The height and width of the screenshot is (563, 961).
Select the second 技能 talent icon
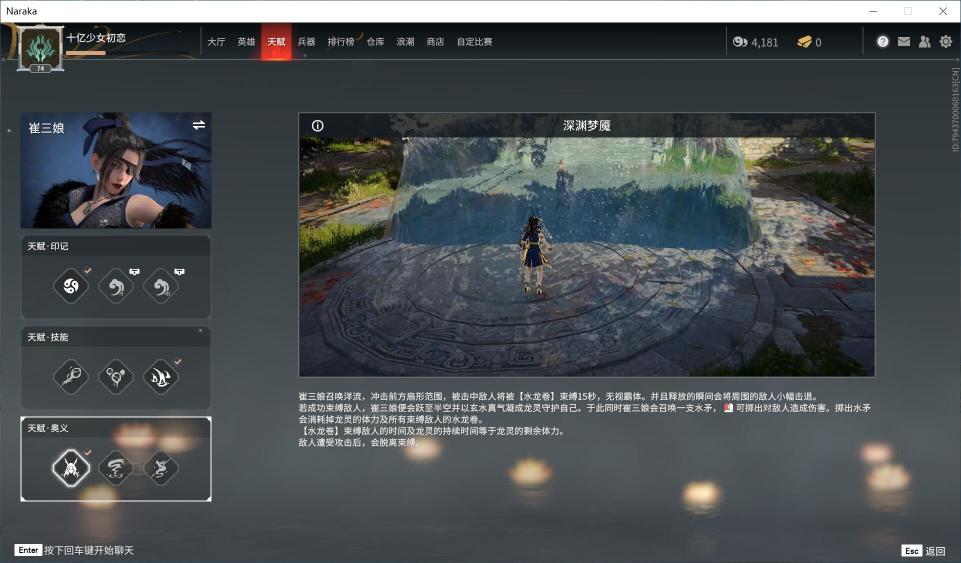(x=116, y=376)
